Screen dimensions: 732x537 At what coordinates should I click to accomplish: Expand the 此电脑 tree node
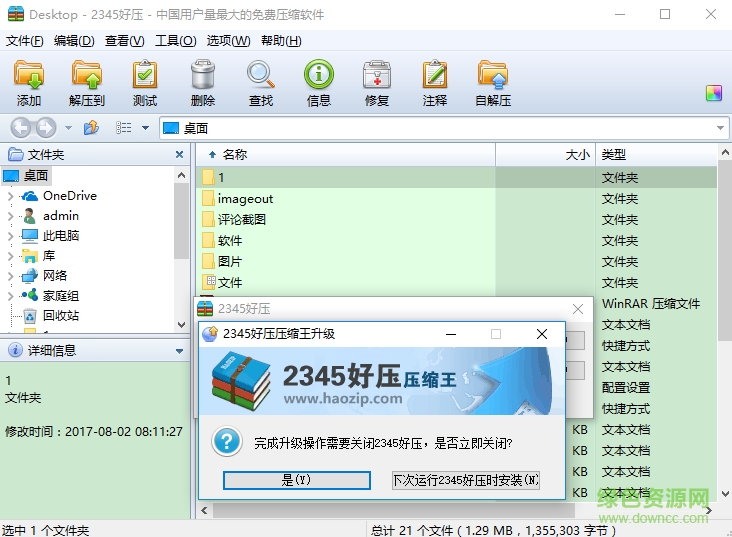11,236
